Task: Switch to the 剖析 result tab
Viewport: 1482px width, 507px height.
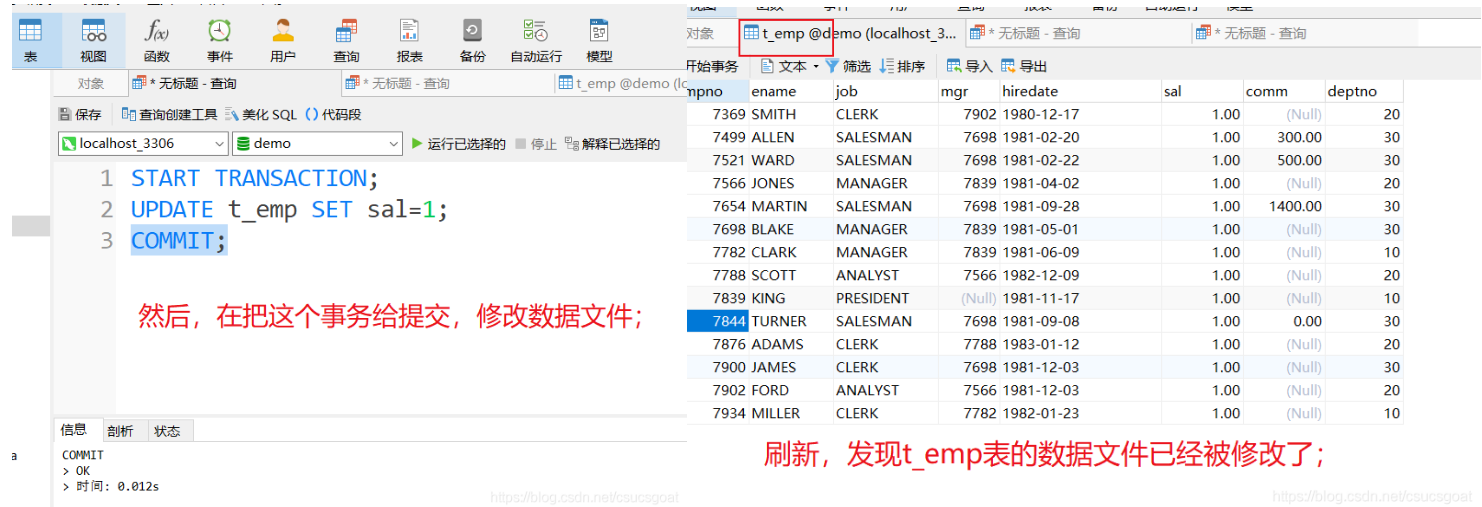Action: (x=120, y=431)
